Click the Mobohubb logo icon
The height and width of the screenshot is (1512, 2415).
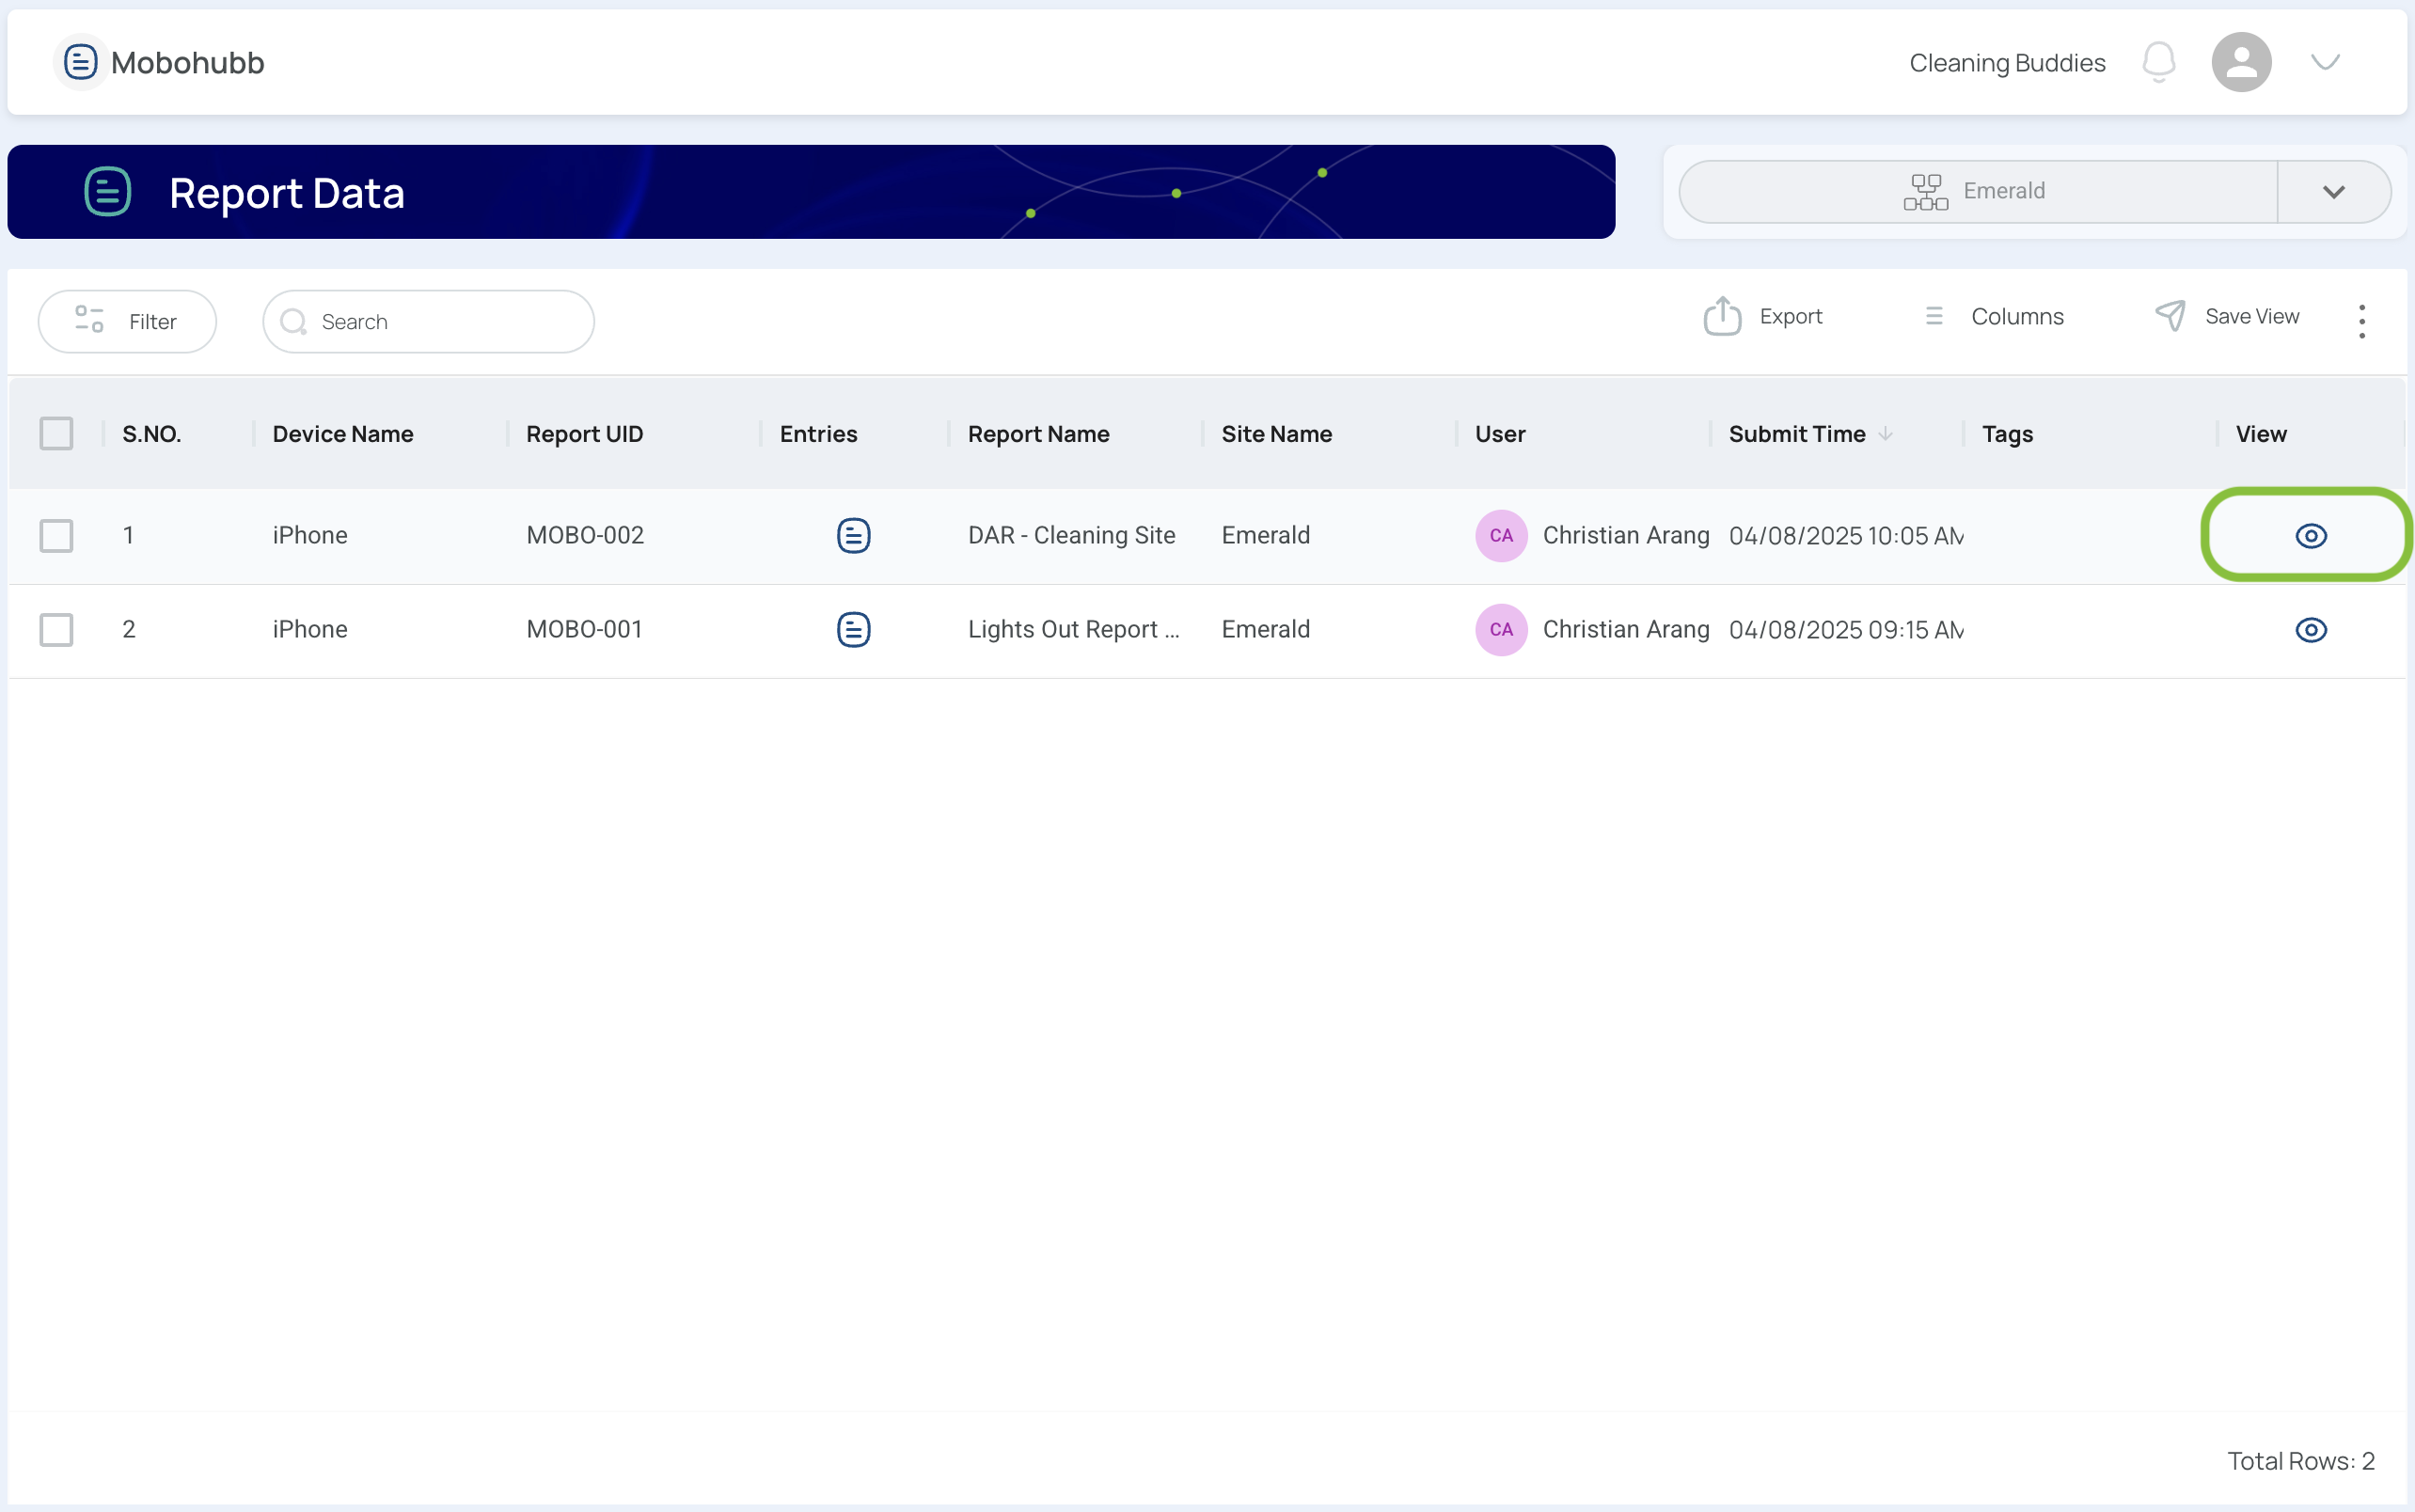tap(80, 62)
